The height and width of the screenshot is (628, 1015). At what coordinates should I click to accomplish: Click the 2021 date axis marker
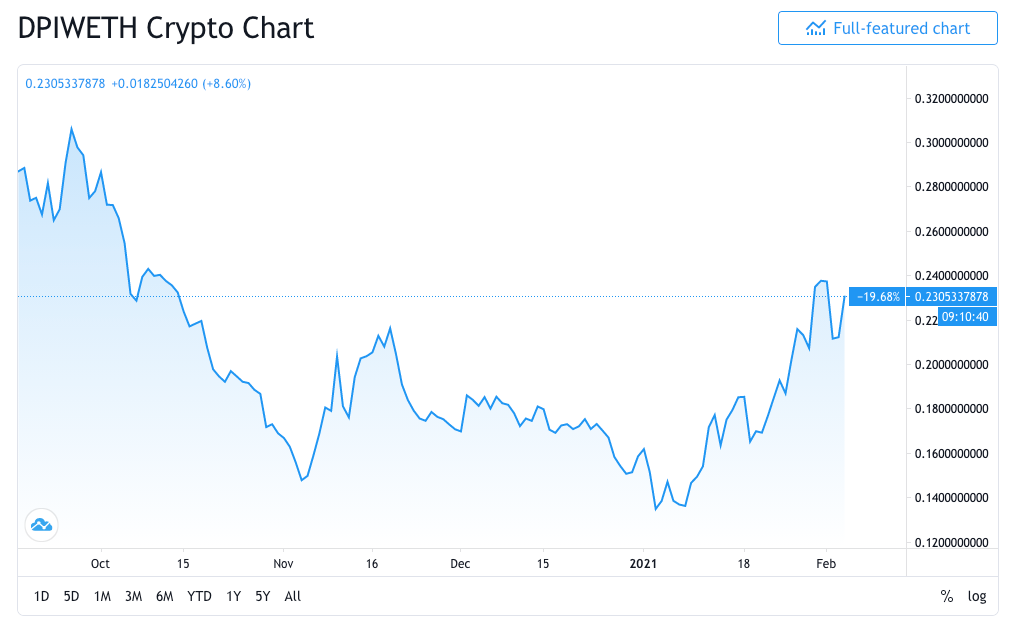coord(645,564)
